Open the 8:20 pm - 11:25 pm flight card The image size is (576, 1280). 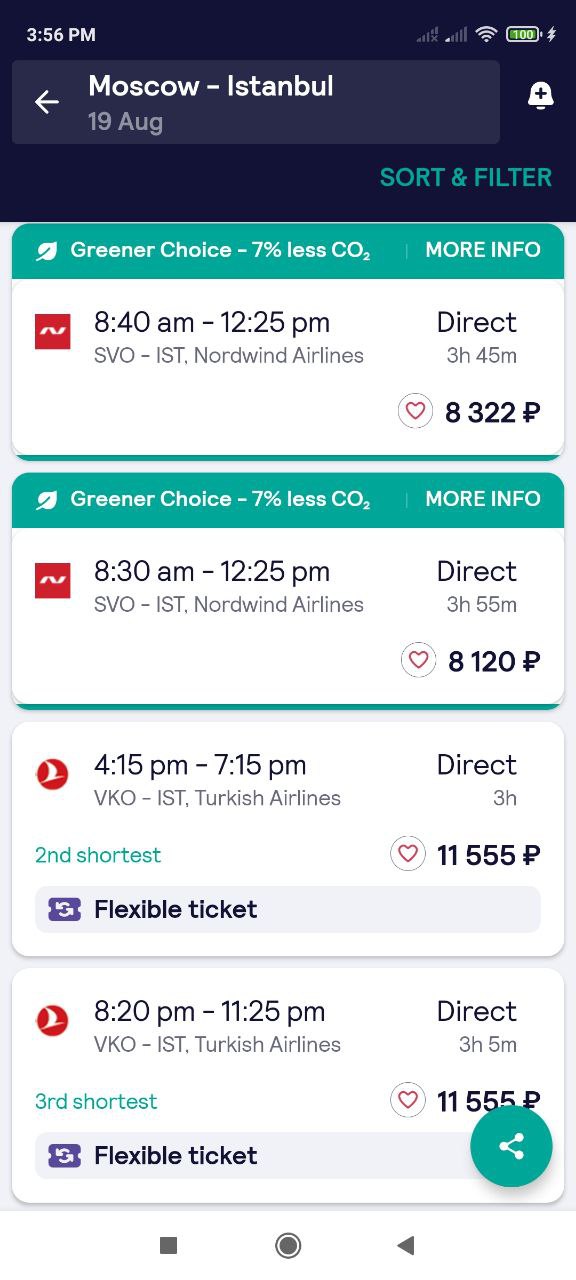288,1085
